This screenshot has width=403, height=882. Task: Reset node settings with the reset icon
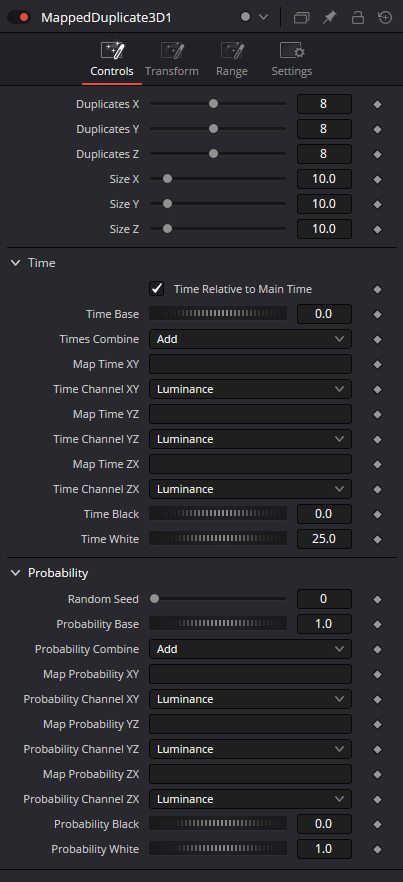(x=385, y=17)
